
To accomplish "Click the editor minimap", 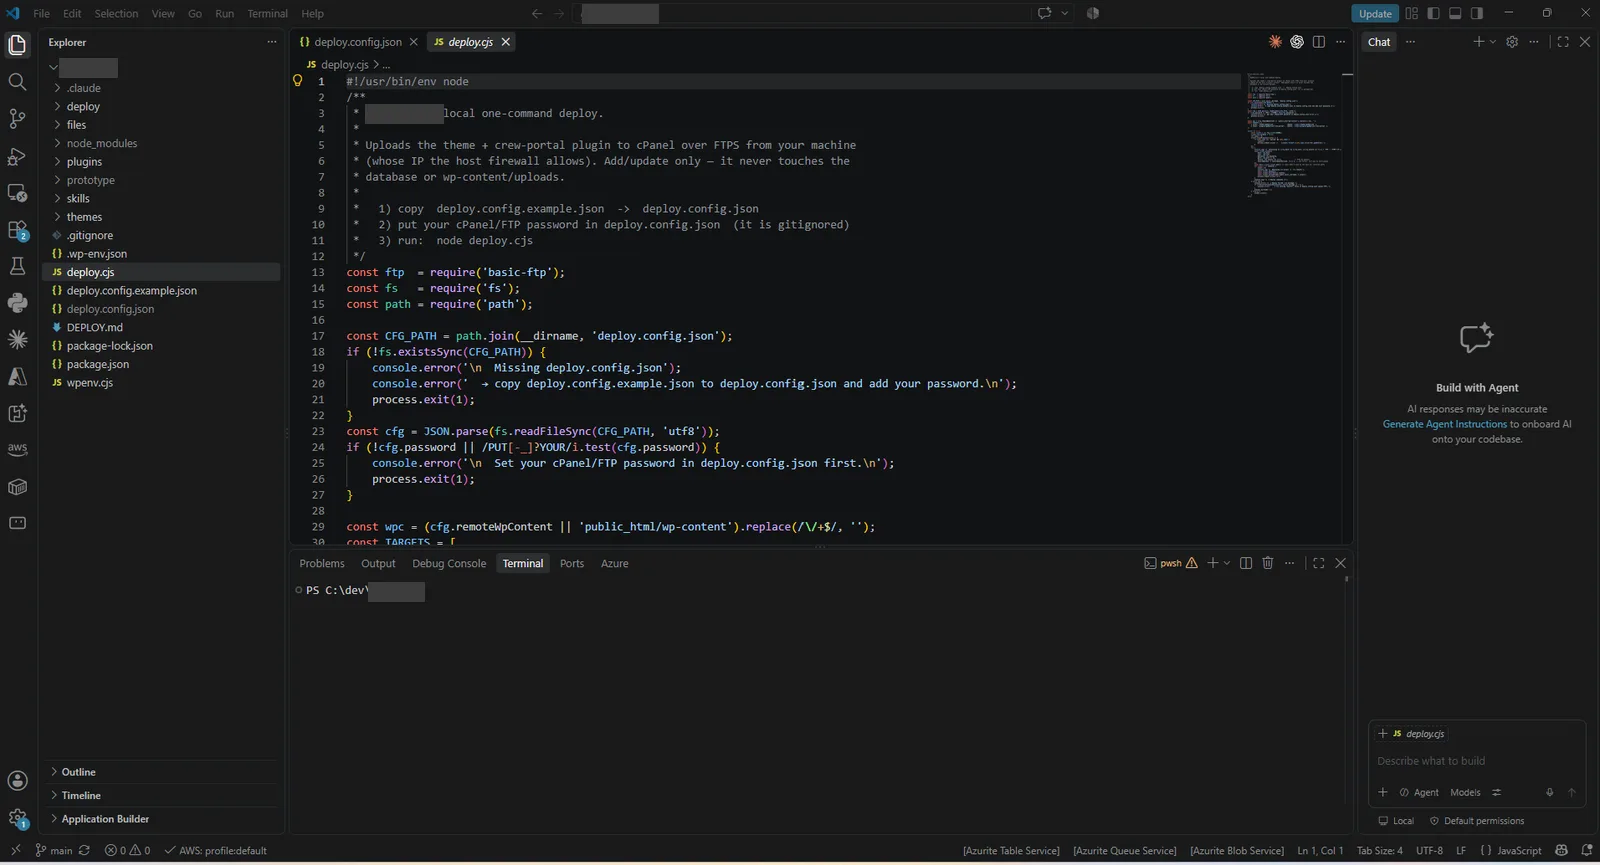I will tap(1292, 135).
